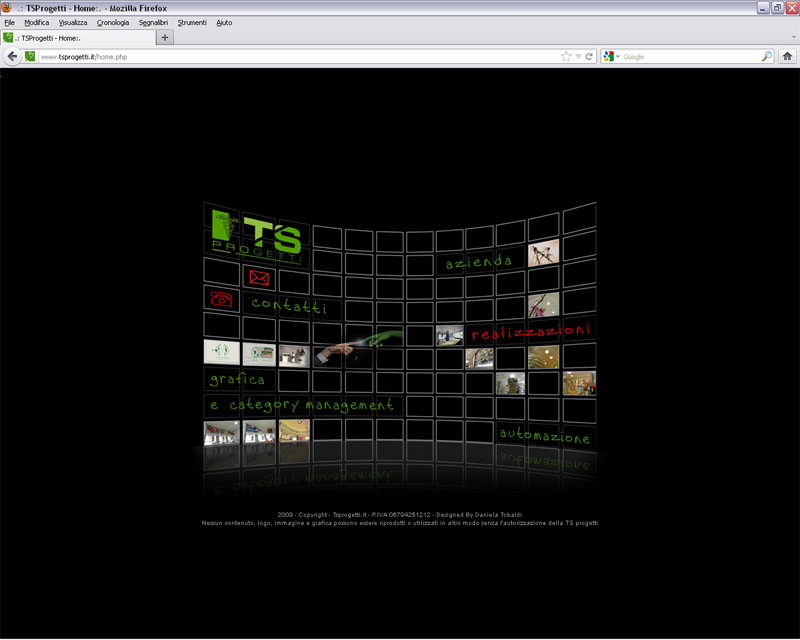Open the contatti link
This screenshot has height=640, width=800.
pos(289,304)
